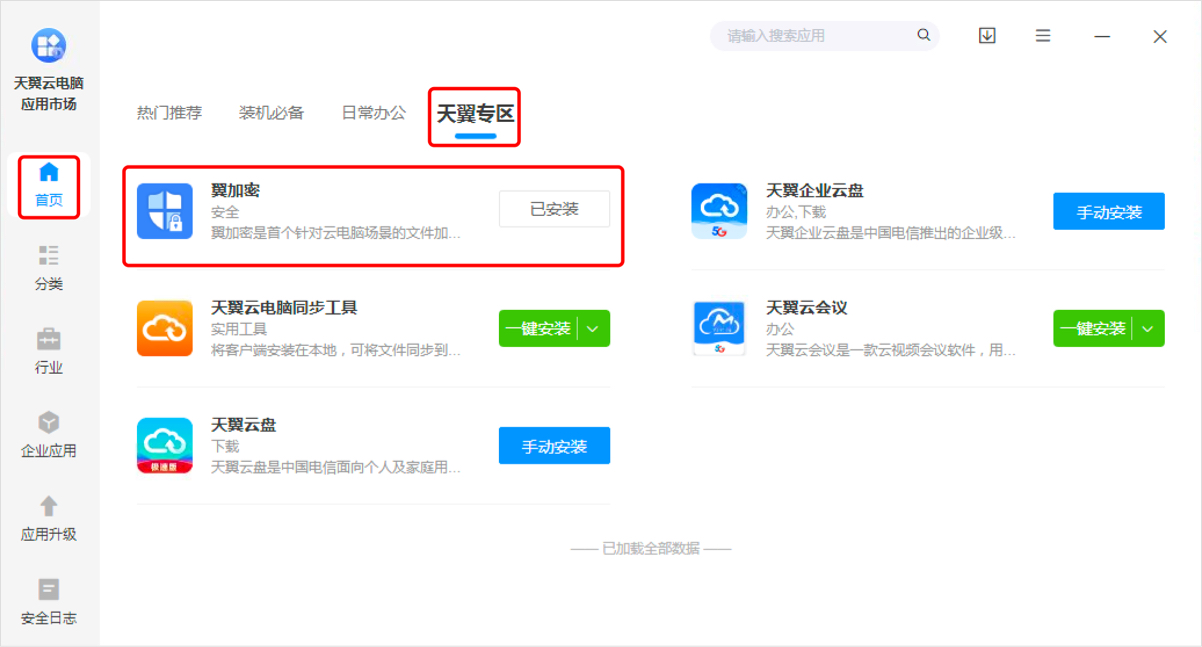1202x647 pixels.
Task: Open the hamburger menu icon
Action: click(x=1043, y=35)
